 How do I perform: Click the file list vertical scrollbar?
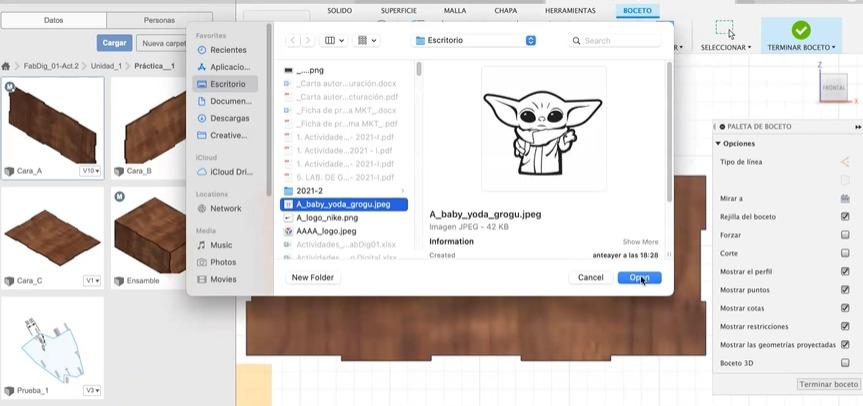[x=419, y=69]
